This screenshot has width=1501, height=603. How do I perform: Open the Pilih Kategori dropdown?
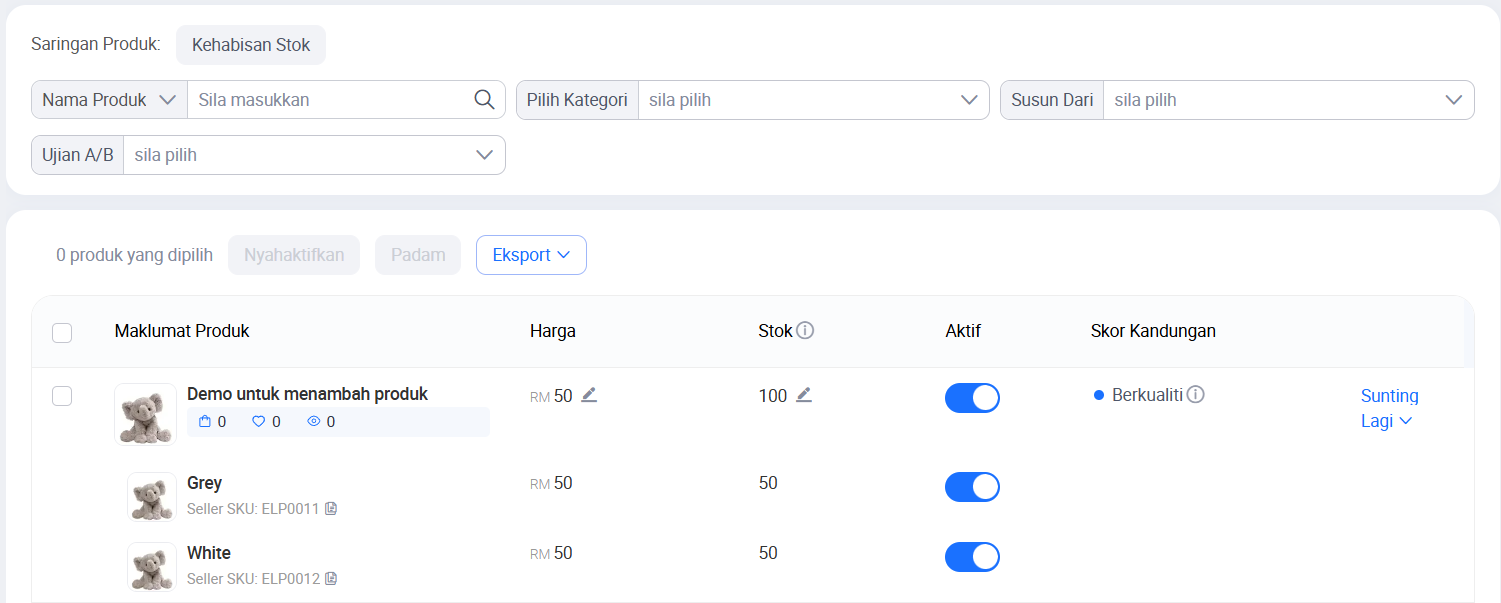point(812,100)
